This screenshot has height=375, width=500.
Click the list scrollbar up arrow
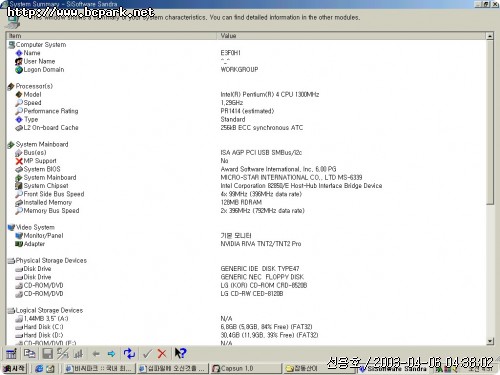pos(490,36)
